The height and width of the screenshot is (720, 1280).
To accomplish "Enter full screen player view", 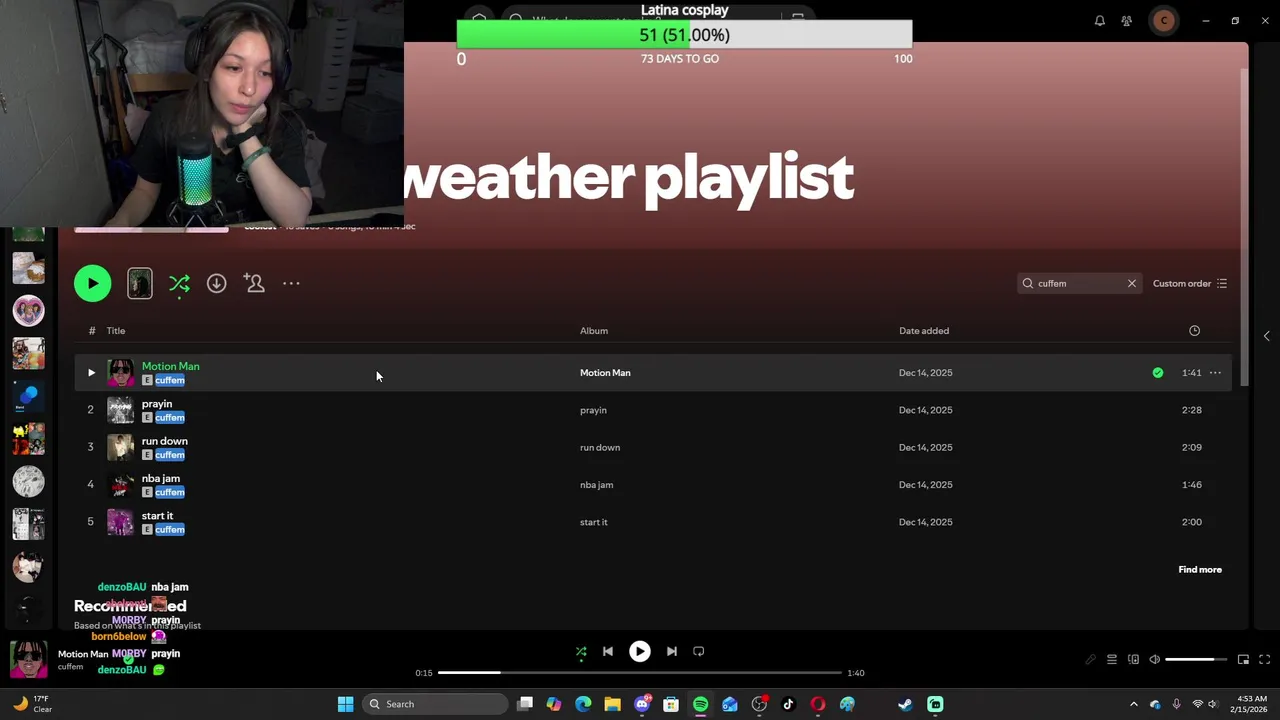I will tap(1264, 659).
